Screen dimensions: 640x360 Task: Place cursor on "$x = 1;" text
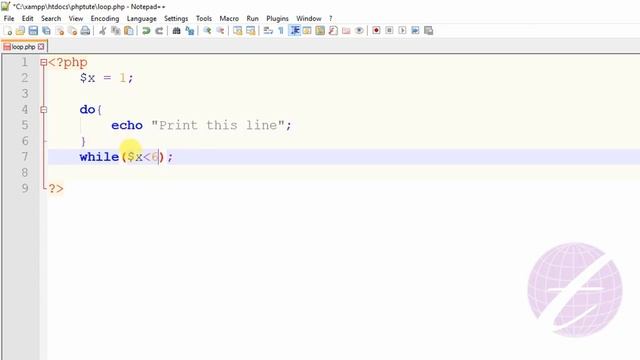pyautogui.click(x=107, y=78)
